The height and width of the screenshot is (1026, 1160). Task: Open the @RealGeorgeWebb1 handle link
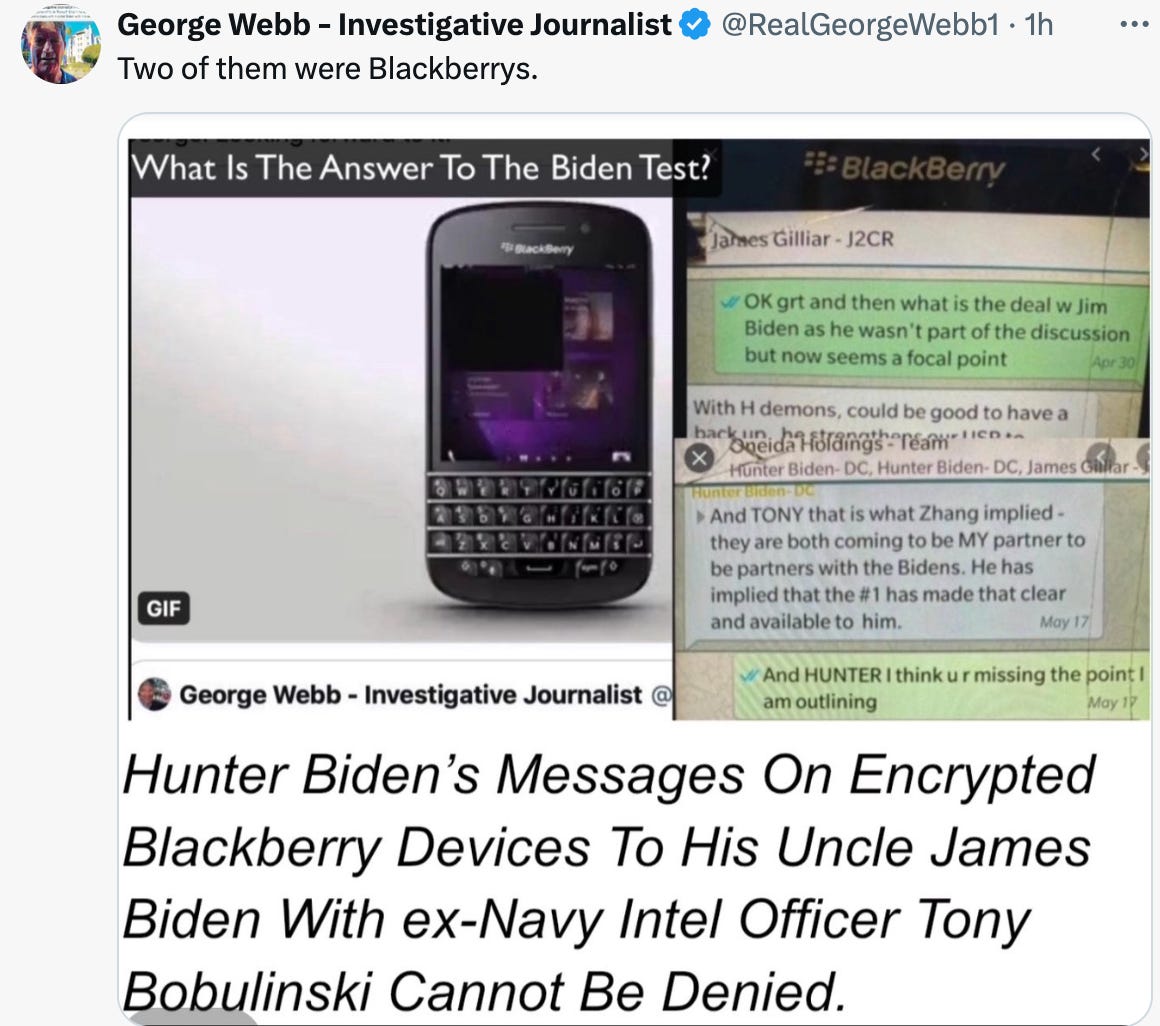point(860,25)
